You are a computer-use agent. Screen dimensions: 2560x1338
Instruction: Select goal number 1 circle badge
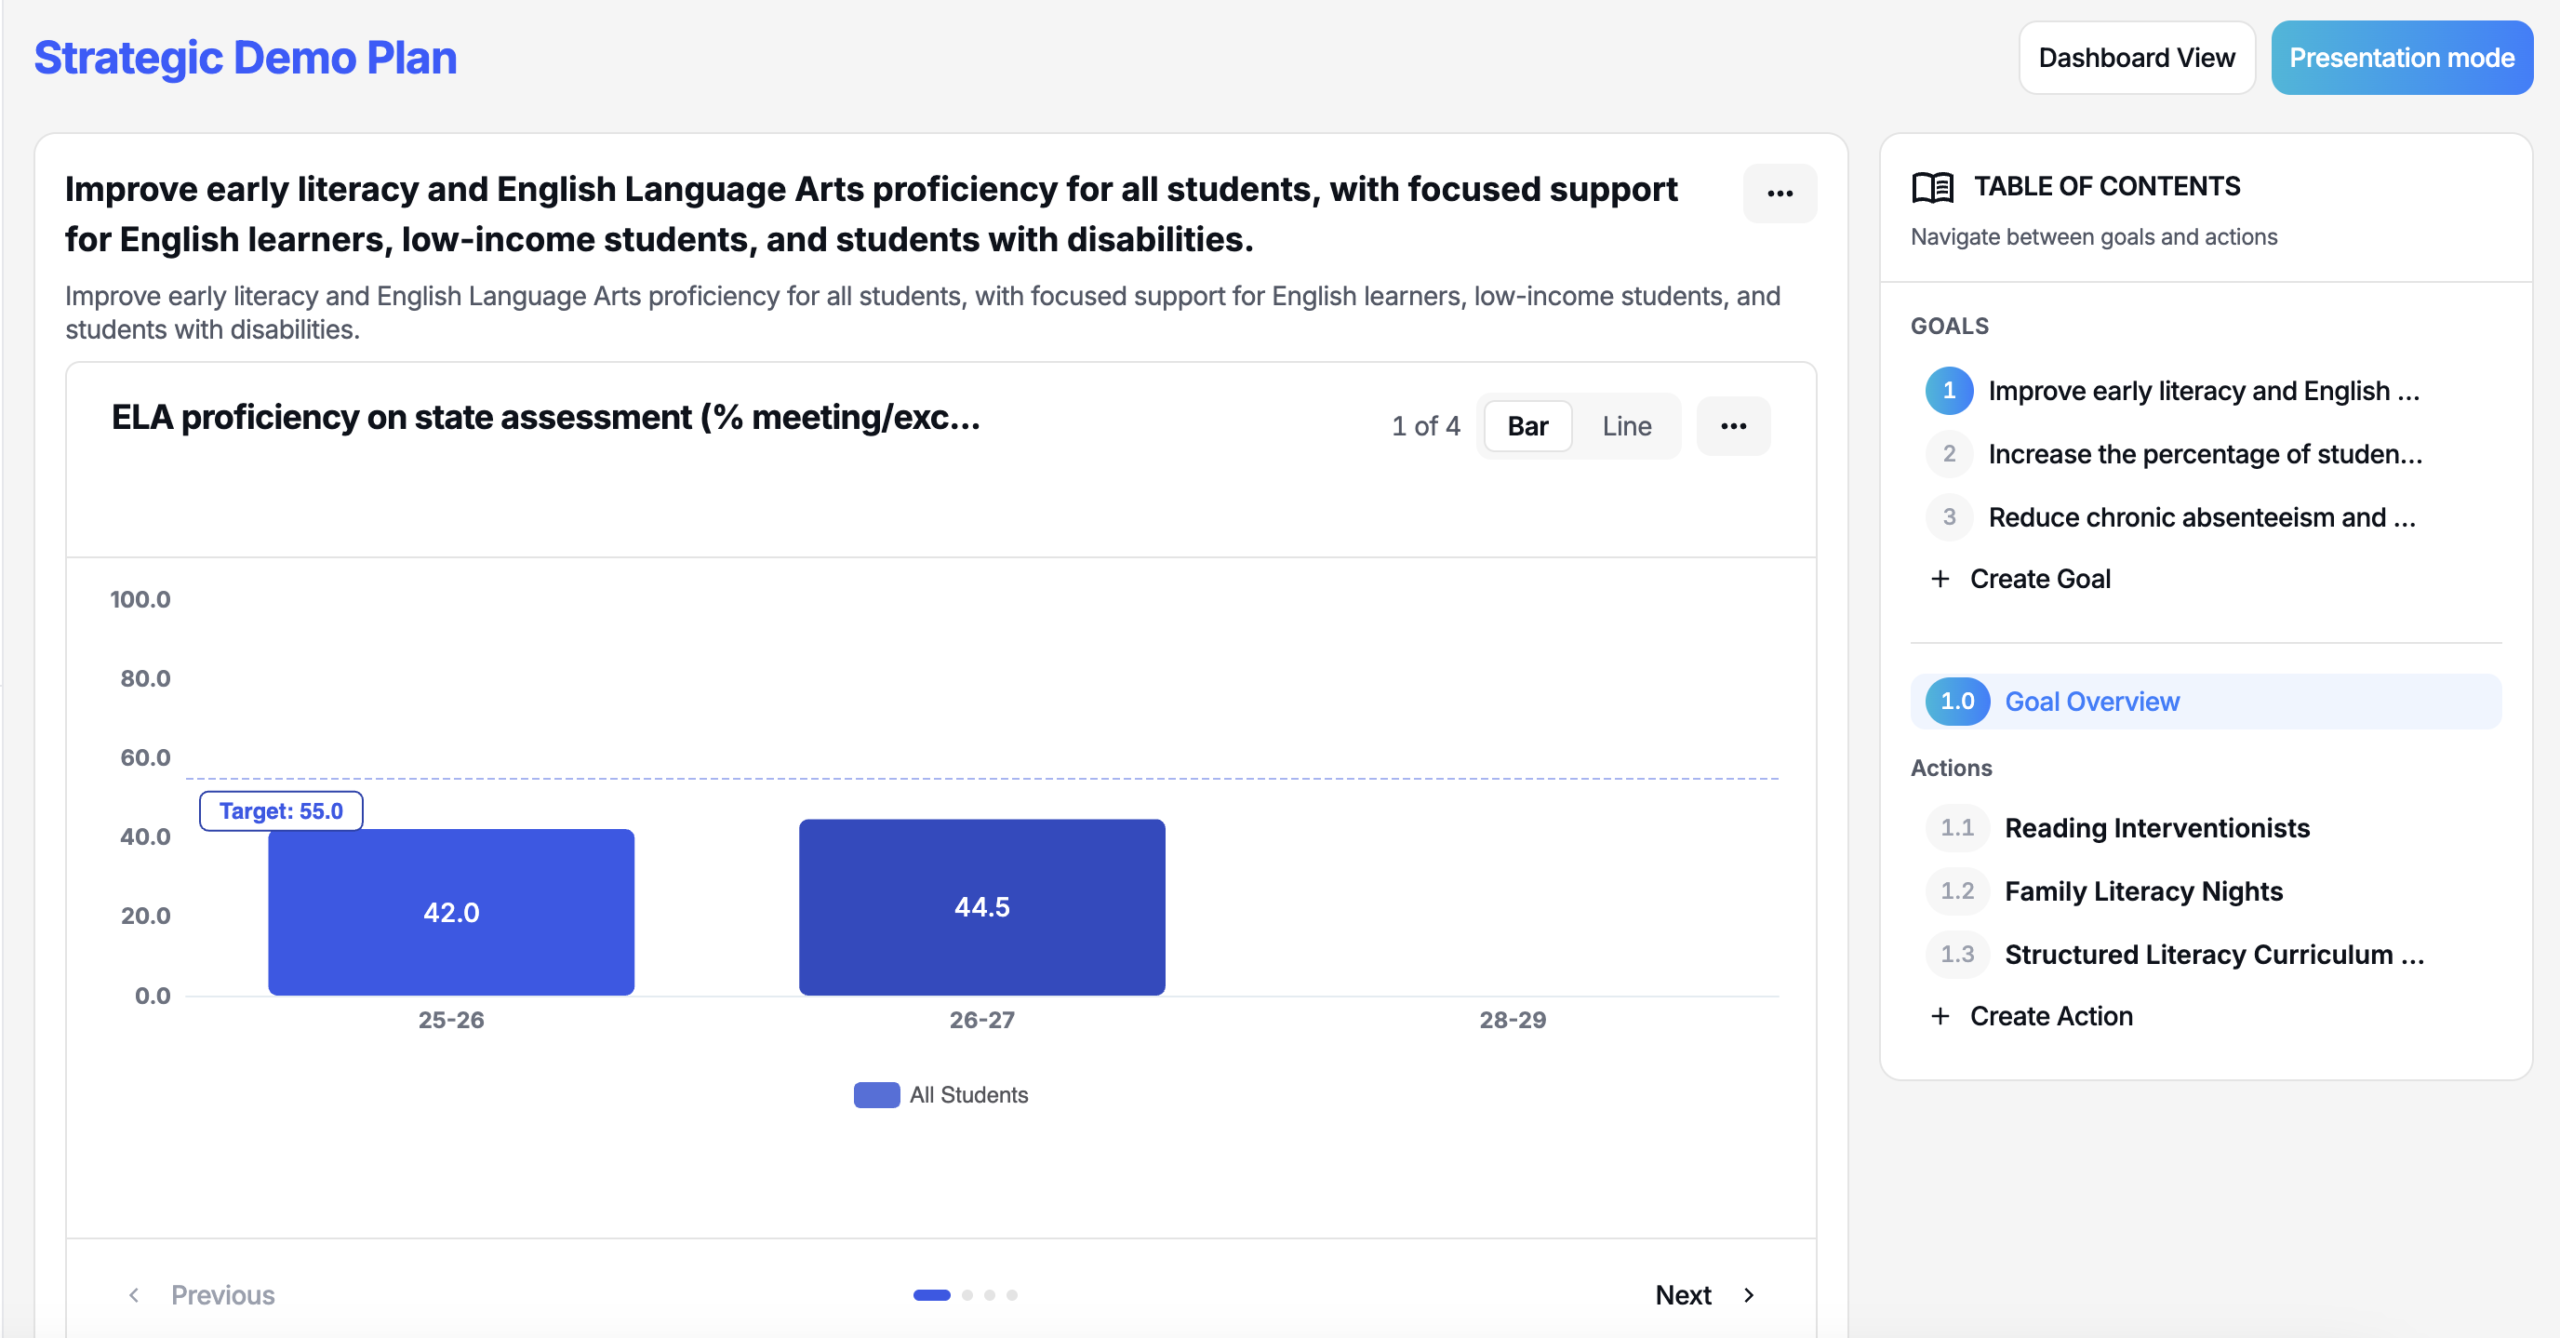click(1949, 391)
